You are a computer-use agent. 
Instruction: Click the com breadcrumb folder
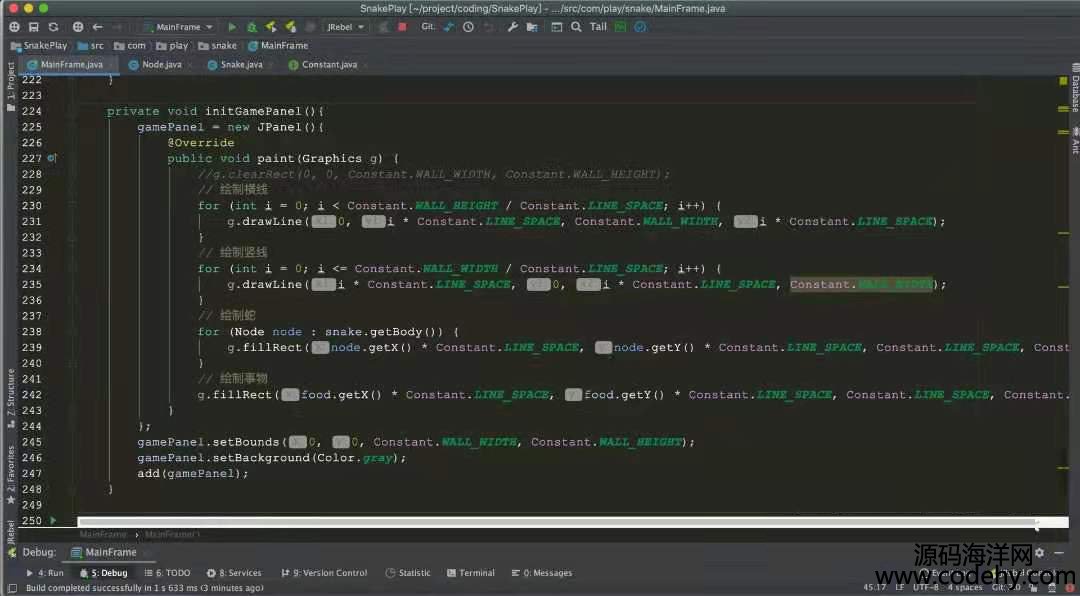130,45
